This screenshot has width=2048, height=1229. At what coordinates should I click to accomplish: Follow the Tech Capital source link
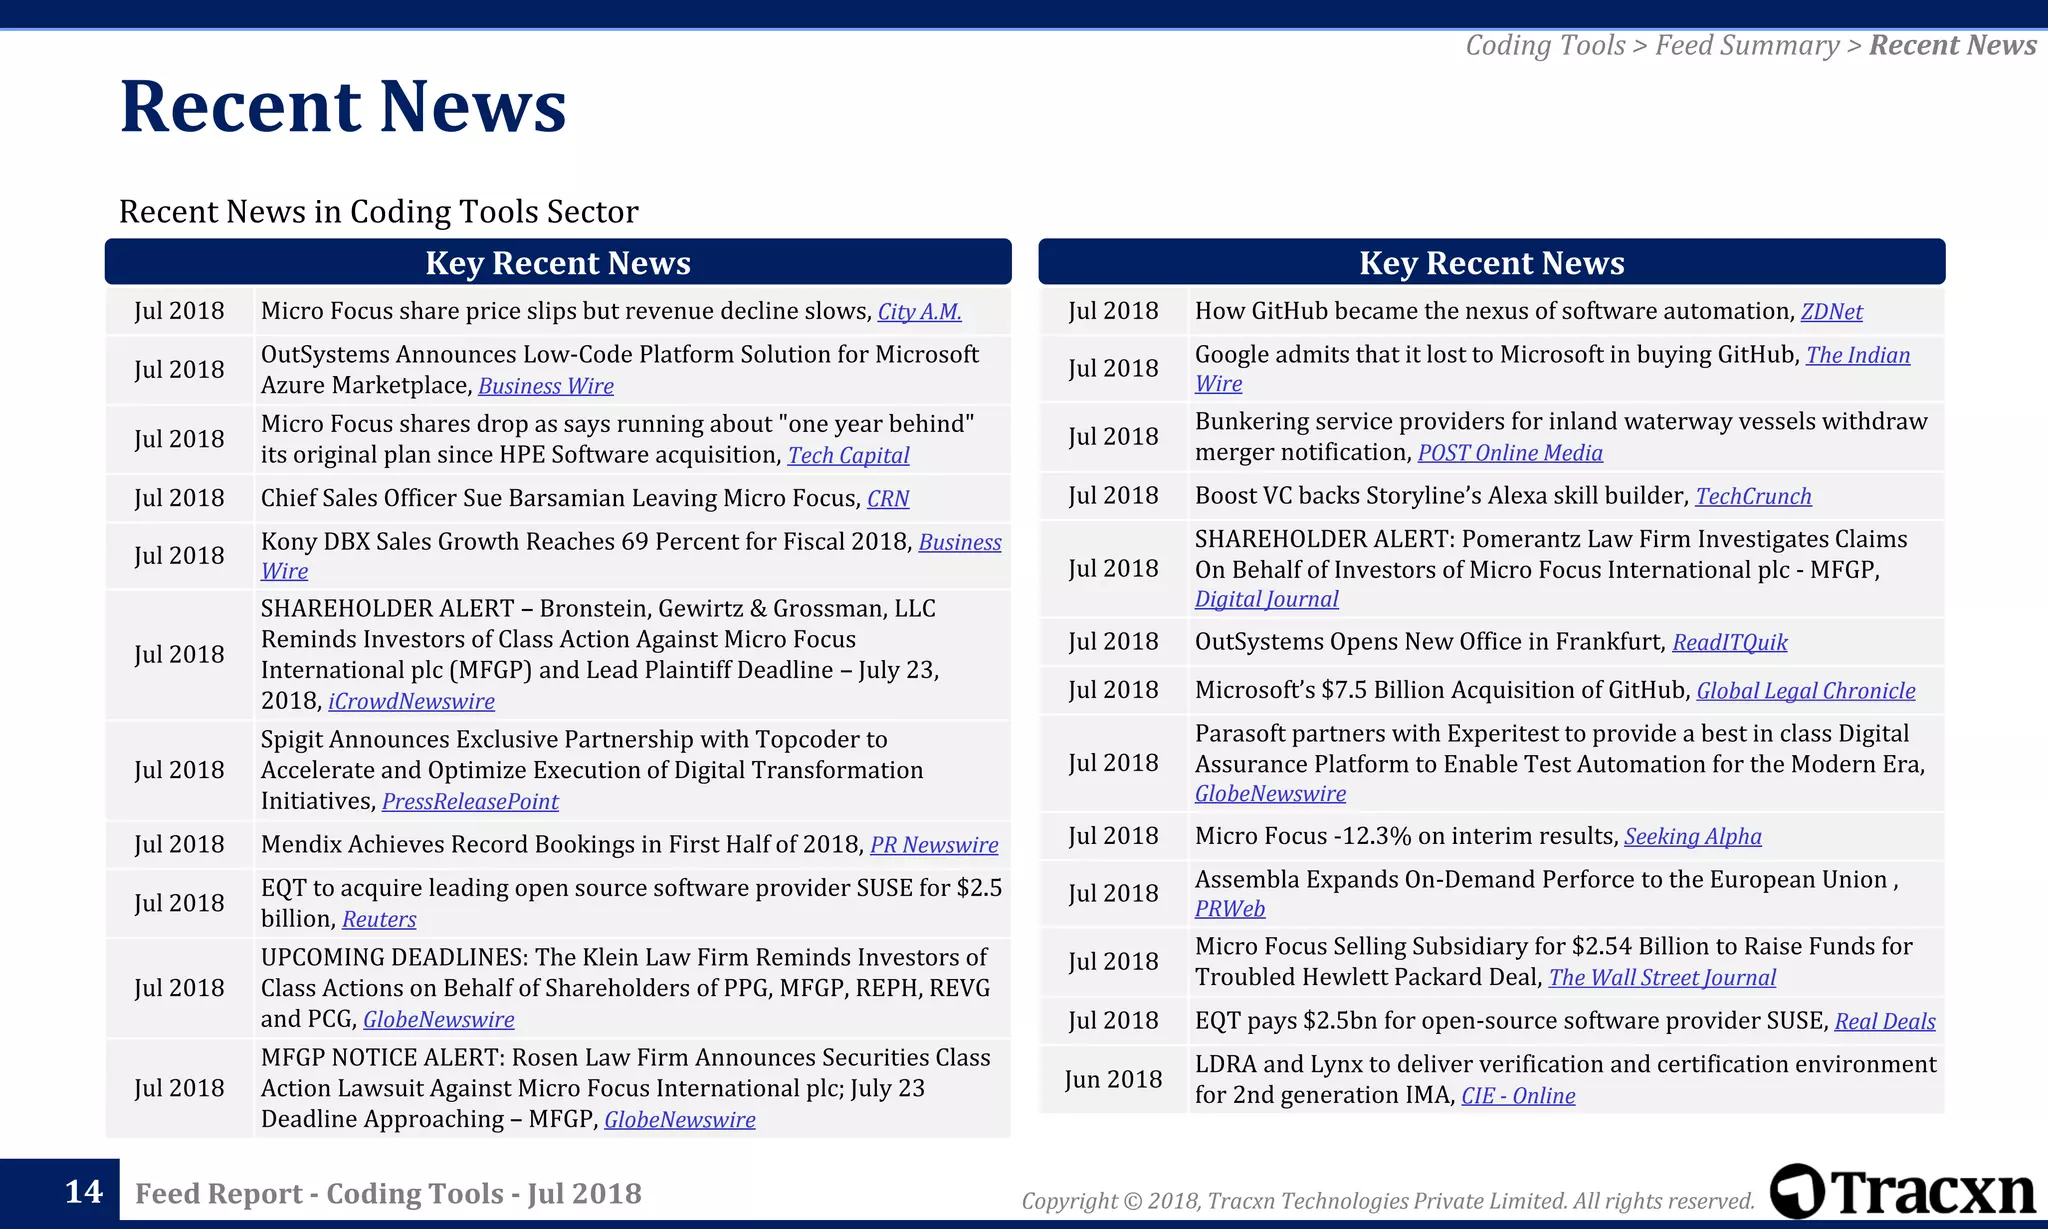click(848, 456)
